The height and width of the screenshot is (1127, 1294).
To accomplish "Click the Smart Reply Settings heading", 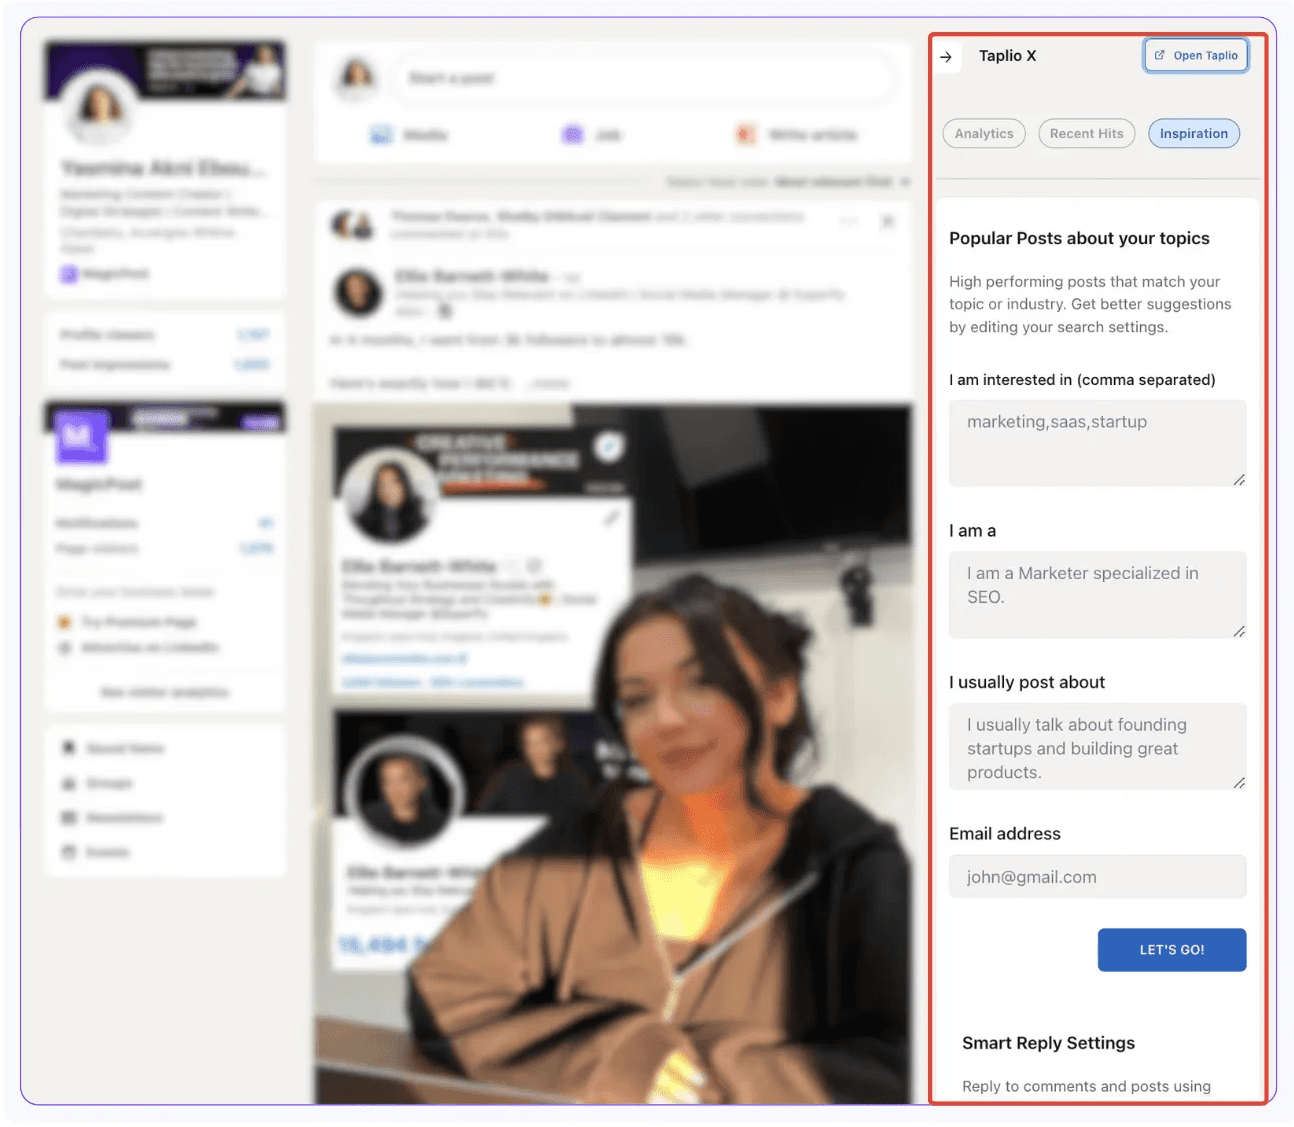I will (1048, 1043).
